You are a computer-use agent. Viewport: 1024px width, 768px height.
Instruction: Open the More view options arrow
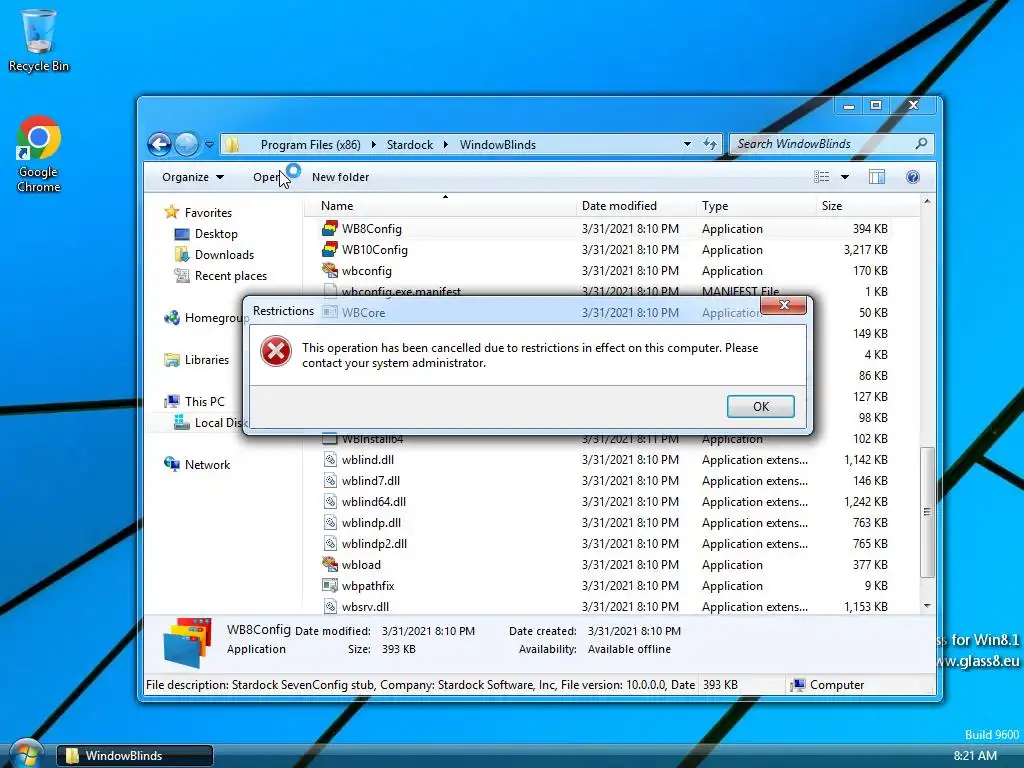(x=844, y=177)
